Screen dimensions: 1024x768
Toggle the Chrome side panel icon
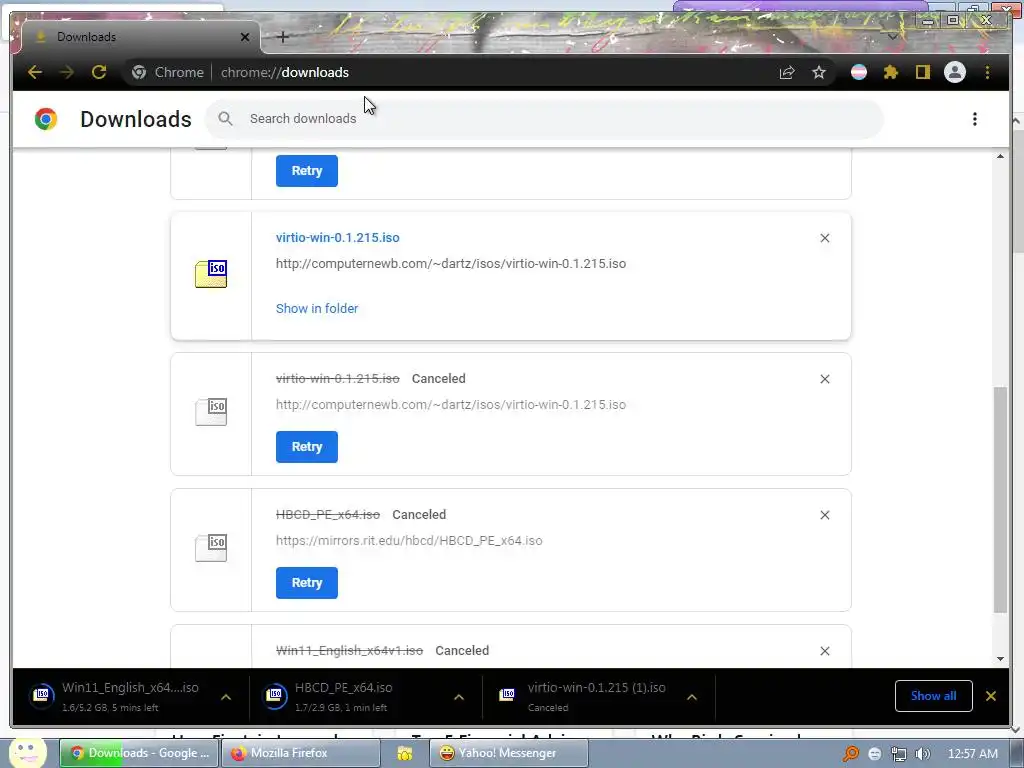pos(922,72)
